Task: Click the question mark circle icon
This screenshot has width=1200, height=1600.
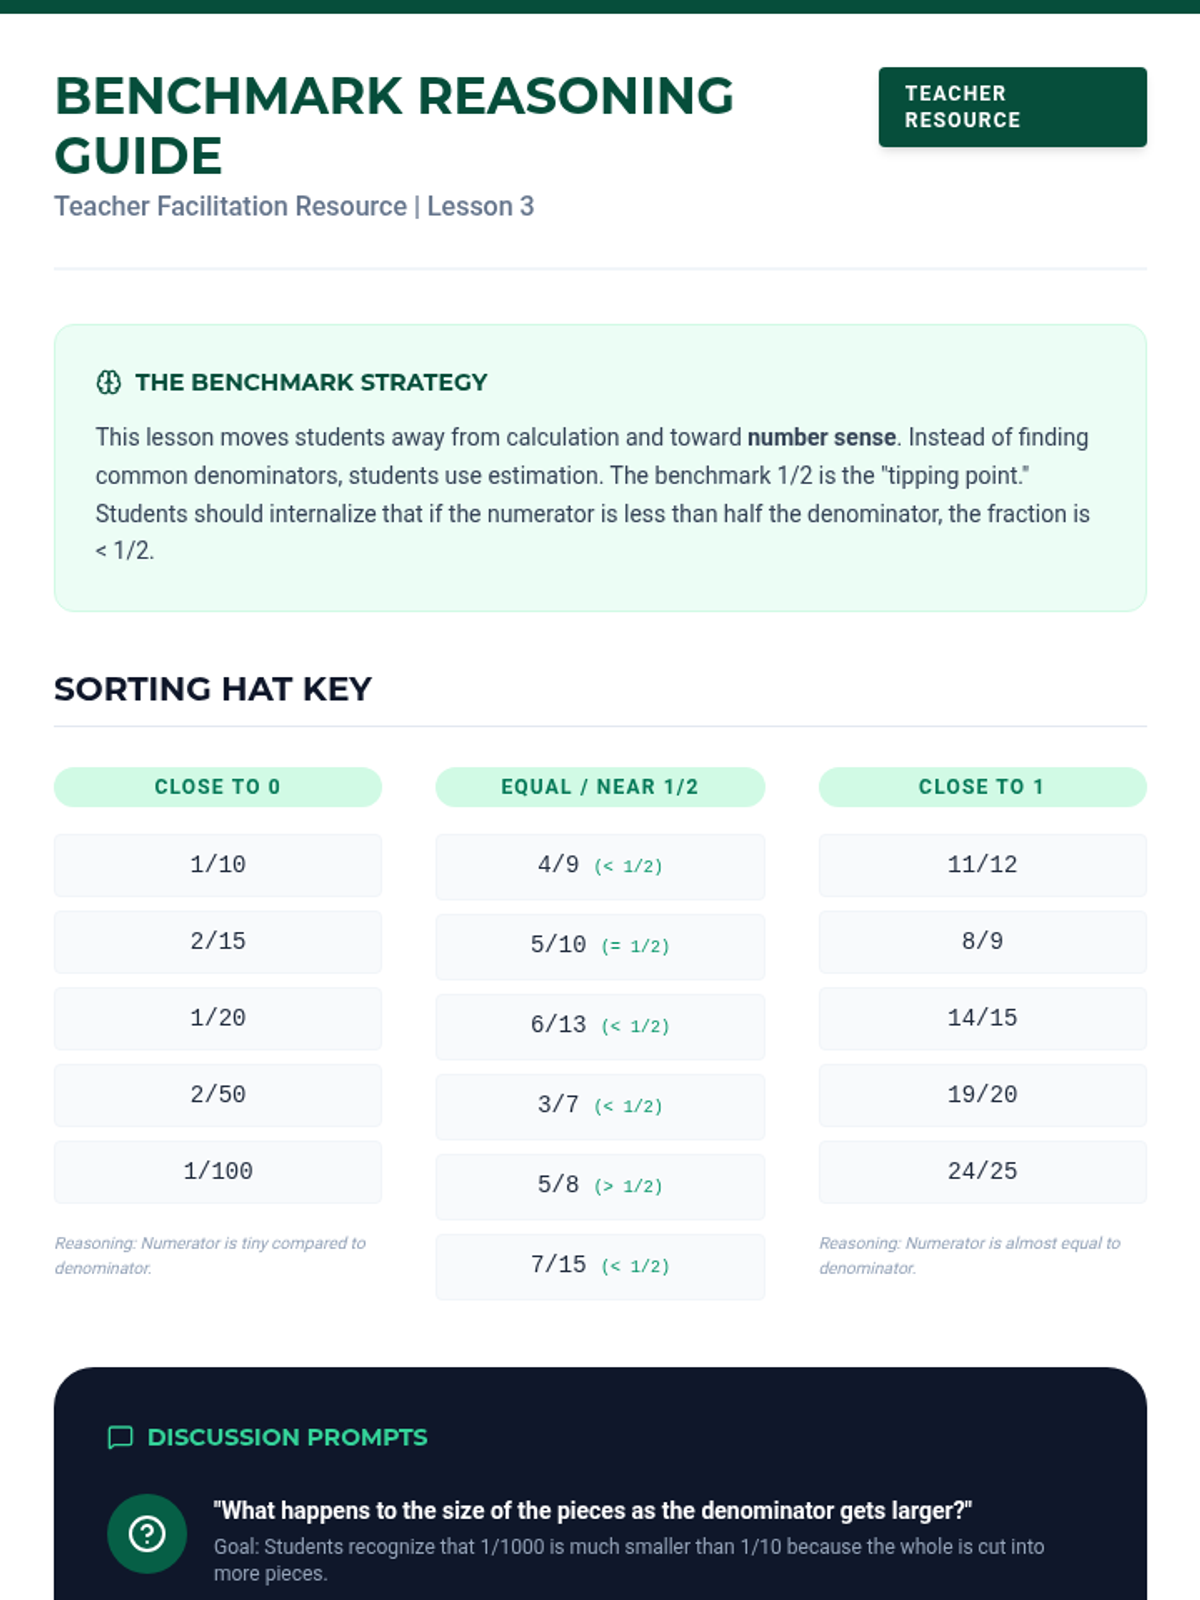Action: click(147, 1533)
